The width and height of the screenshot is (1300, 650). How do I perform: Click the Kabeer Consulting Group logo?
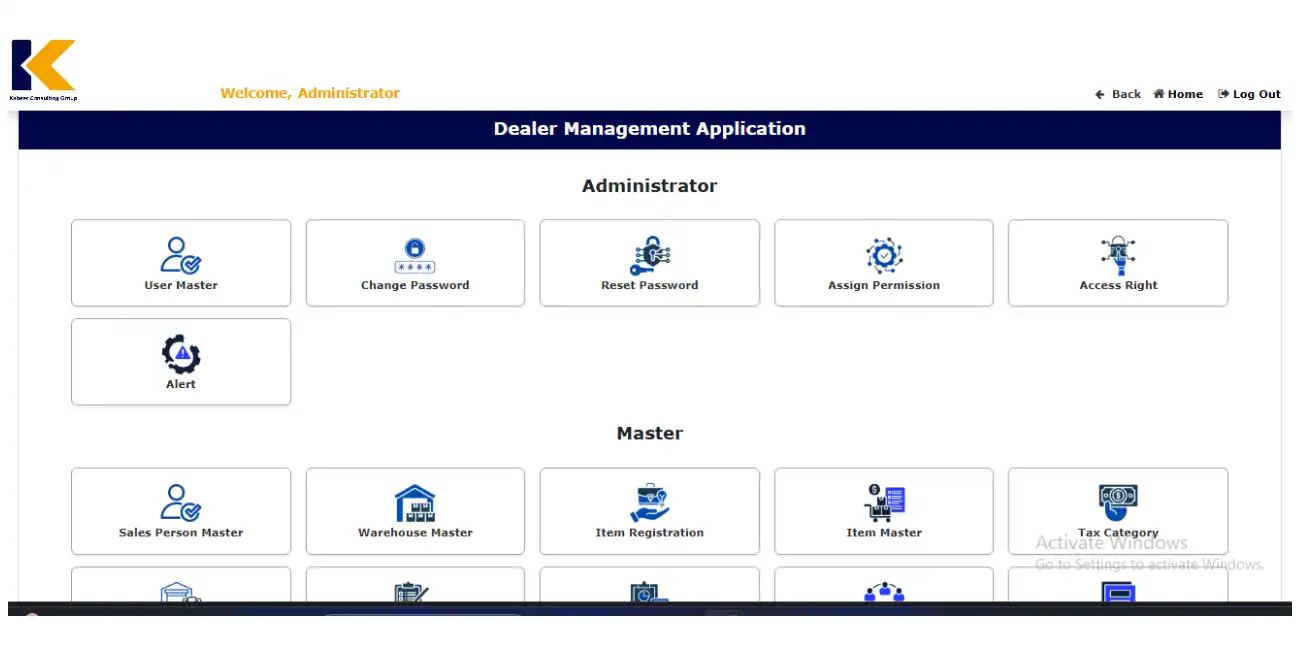(x=43, y=70)
